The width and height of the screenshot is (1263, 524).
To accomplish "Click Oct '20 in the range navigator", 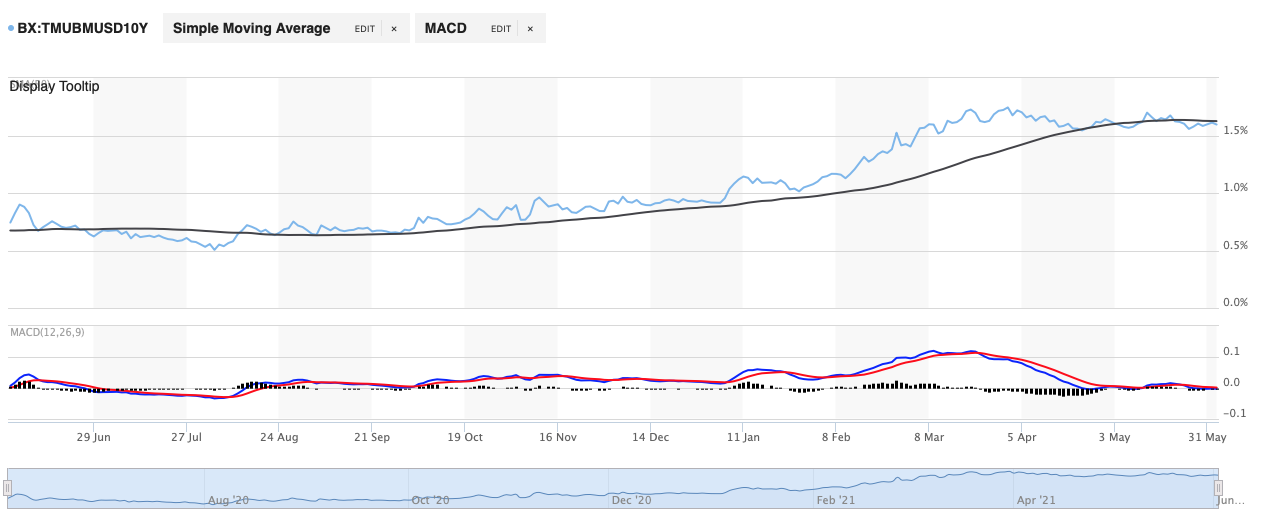I will [432, 500].
